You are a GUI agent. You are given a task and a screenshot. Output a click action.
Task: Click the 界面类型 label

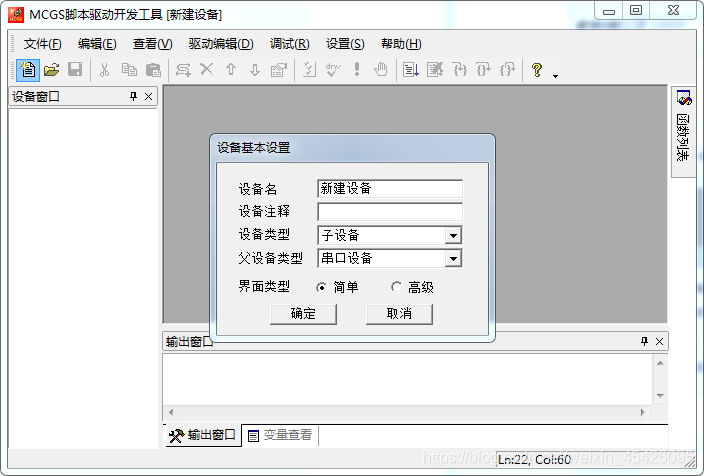(264, 286)
